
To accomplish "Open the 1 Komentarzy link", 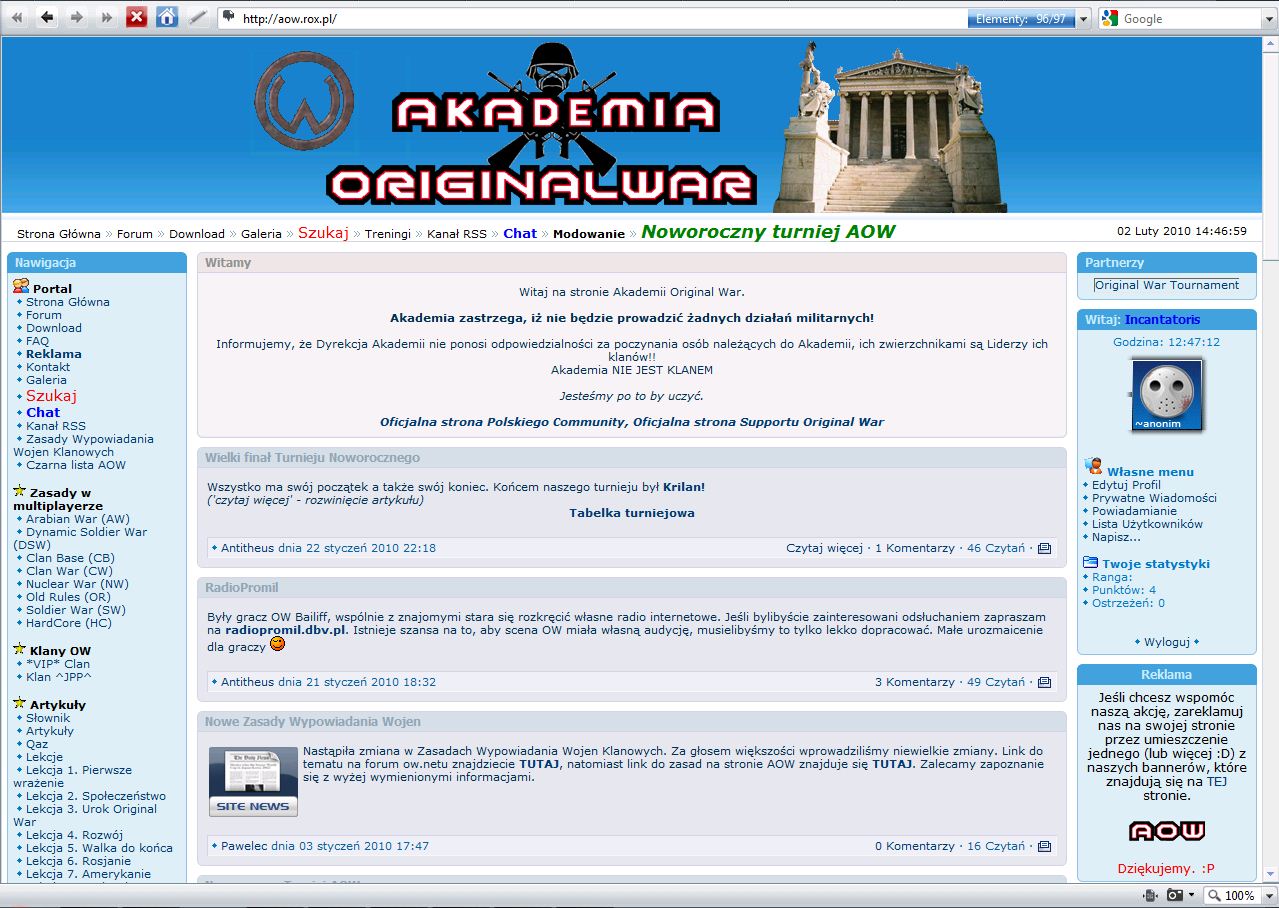I will 915,548.
